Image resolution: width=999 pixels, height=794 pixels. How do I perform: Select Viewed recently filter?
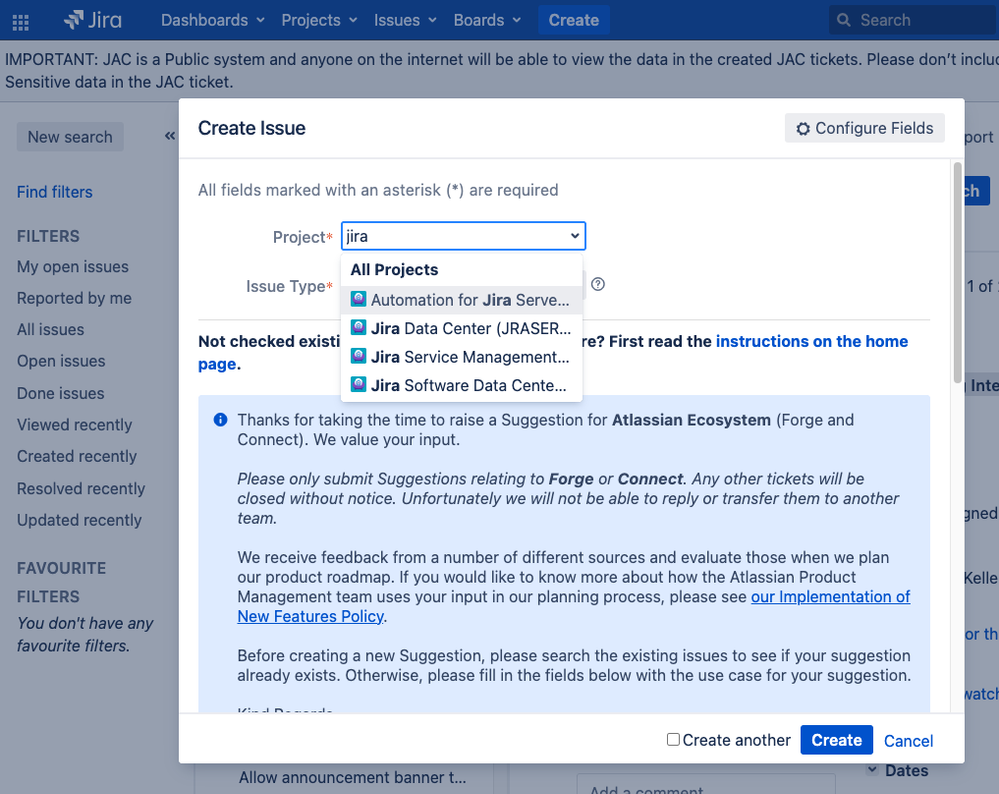(75, 424)
